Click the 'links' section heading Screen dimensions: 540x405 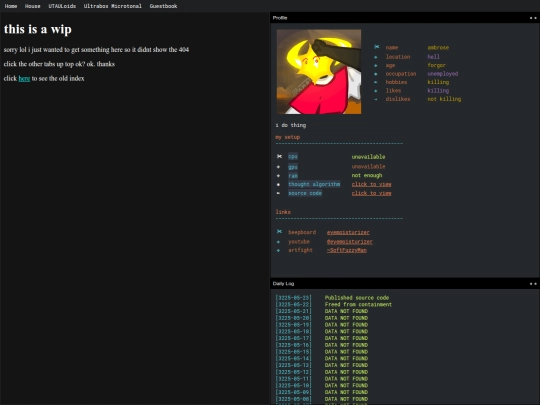pyautogui.click(x=283, y=212)
